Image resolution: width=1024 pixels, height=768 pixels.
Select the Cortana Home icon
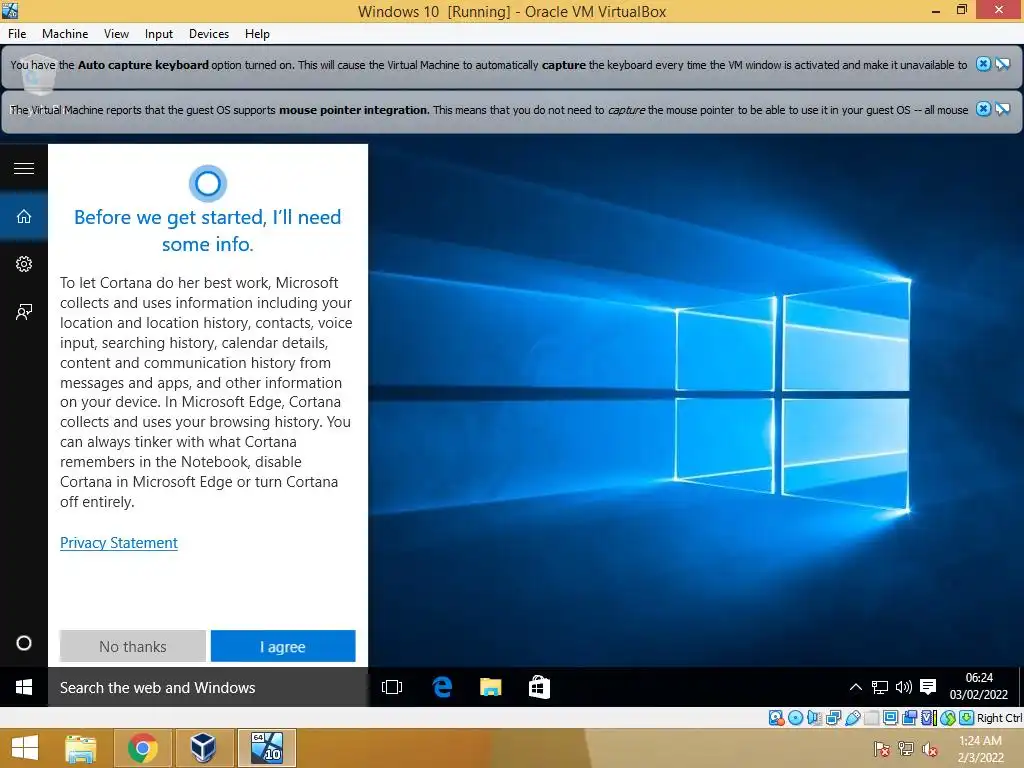[x=24, y=216]
